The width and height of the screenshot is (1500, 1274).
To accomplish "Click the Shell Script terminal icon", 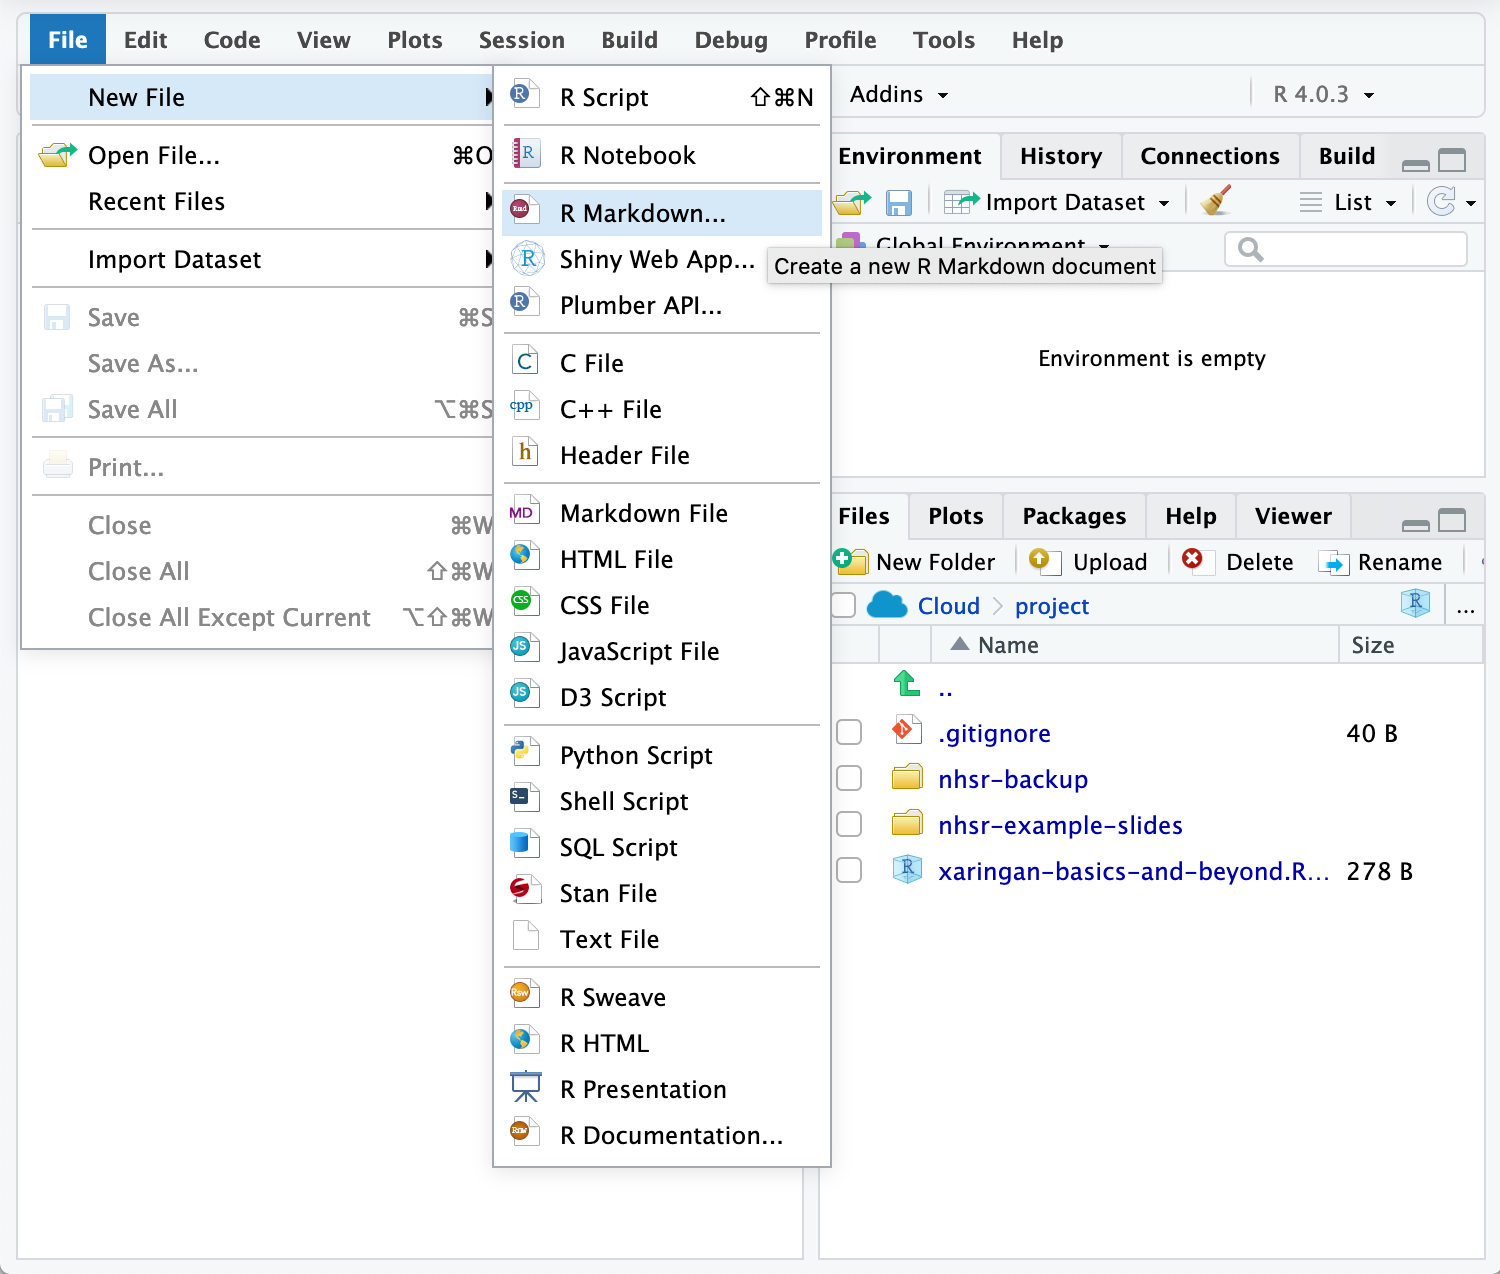I will click(524, 798).
